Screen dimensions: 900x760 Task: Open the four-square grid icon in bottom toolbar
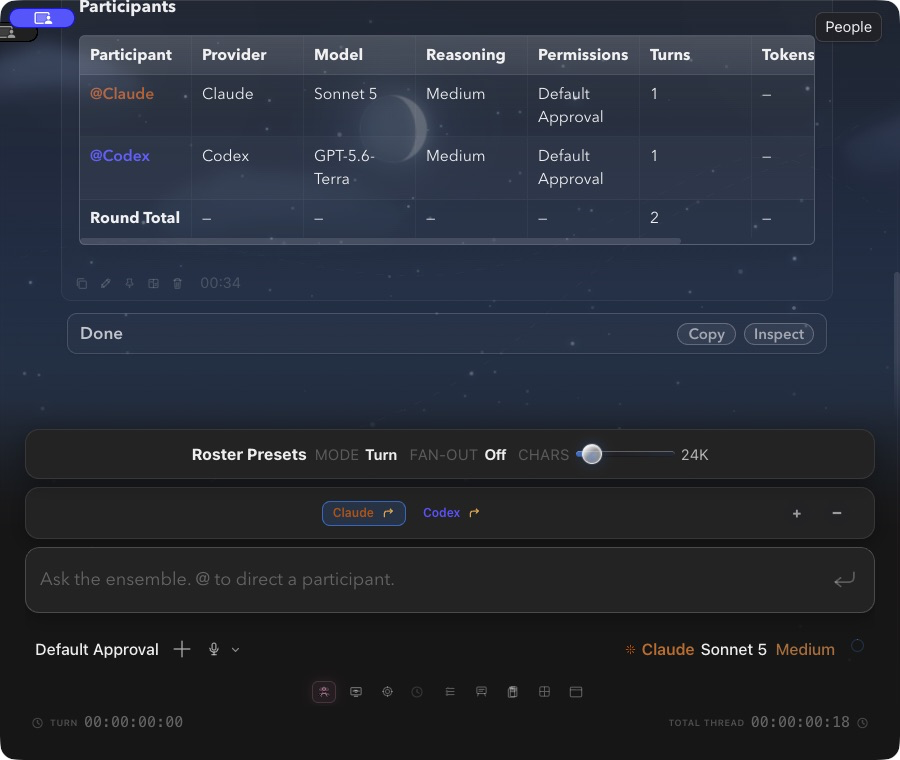pyautogui.click(x=544, y=692)
